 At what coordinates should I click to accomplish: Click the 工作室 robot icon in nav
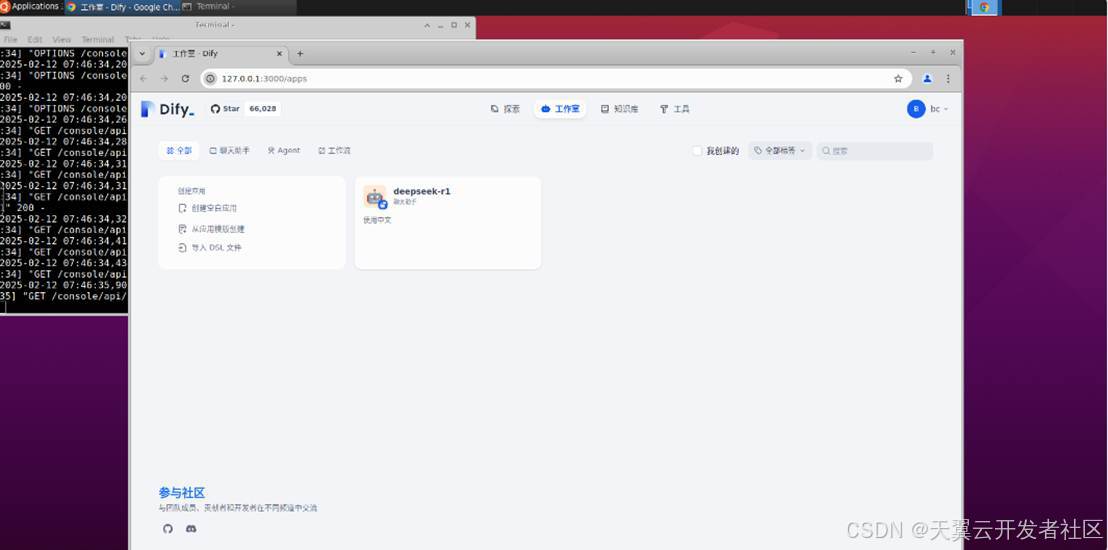click(x=546, y=109)
